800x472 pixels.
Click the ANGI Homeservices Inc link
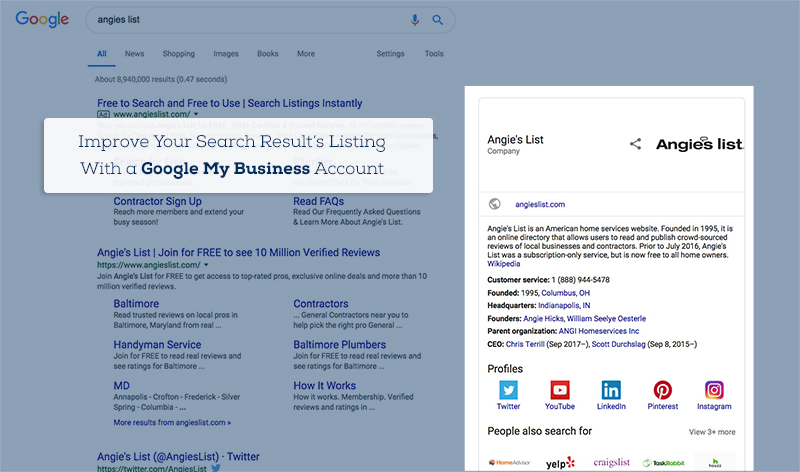598,331
